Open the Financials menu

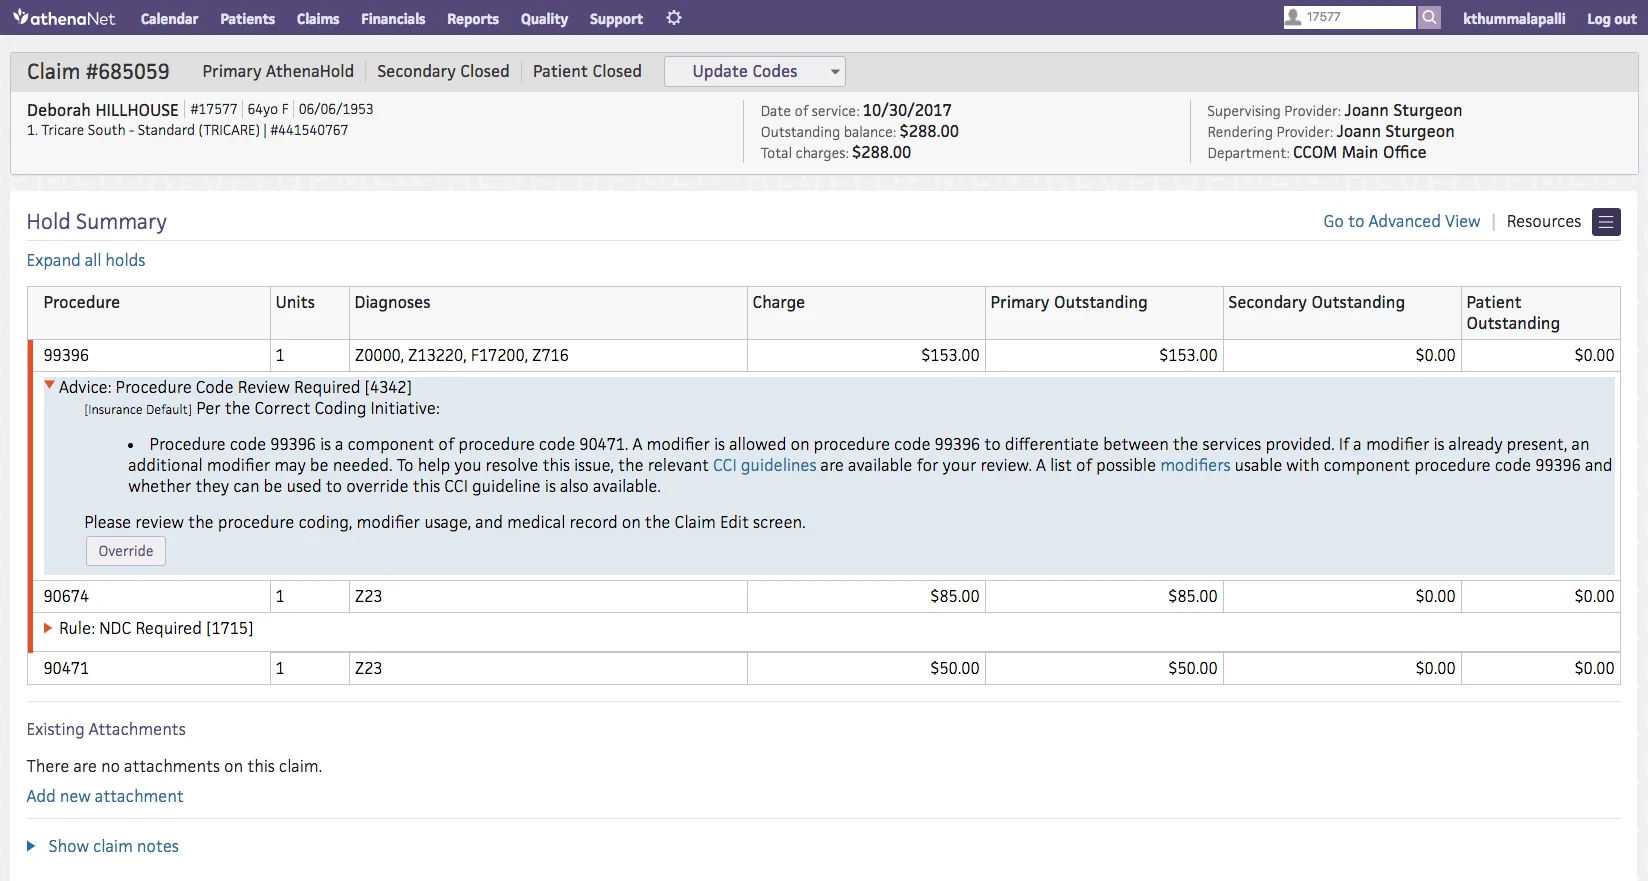(393, 18)
